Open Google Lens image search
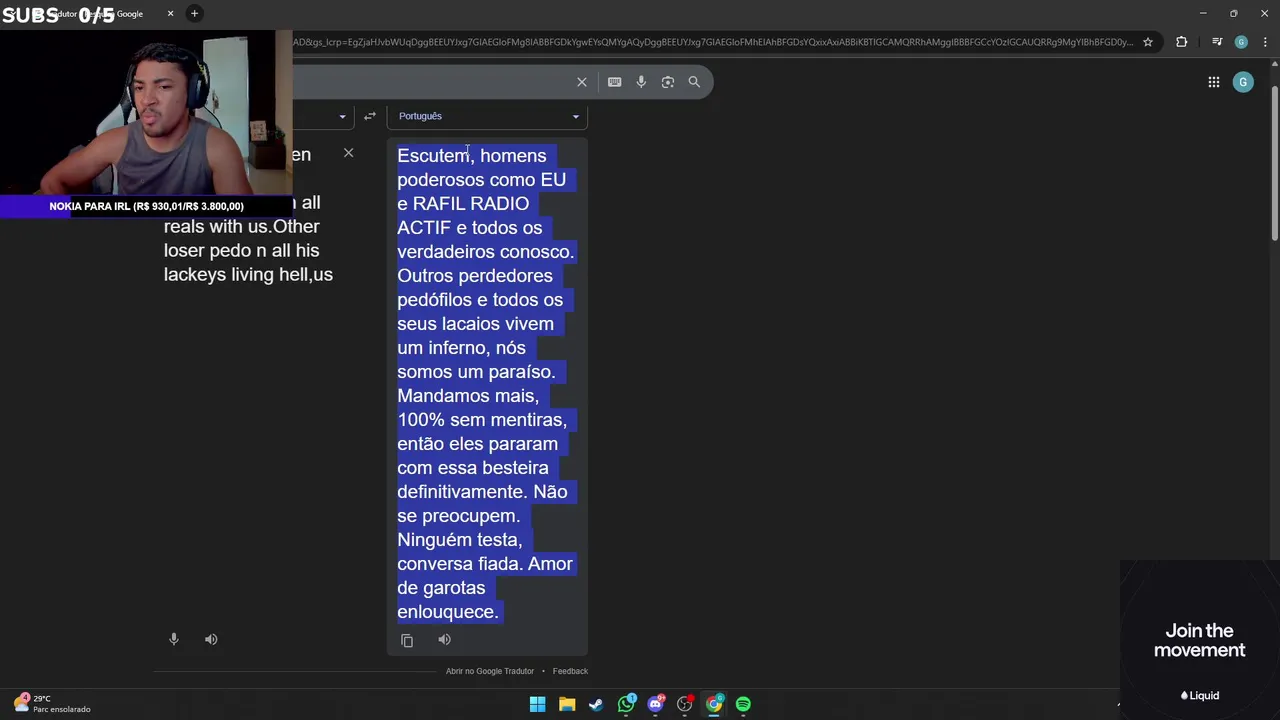Screen dimensions: 1280x720 668,82
